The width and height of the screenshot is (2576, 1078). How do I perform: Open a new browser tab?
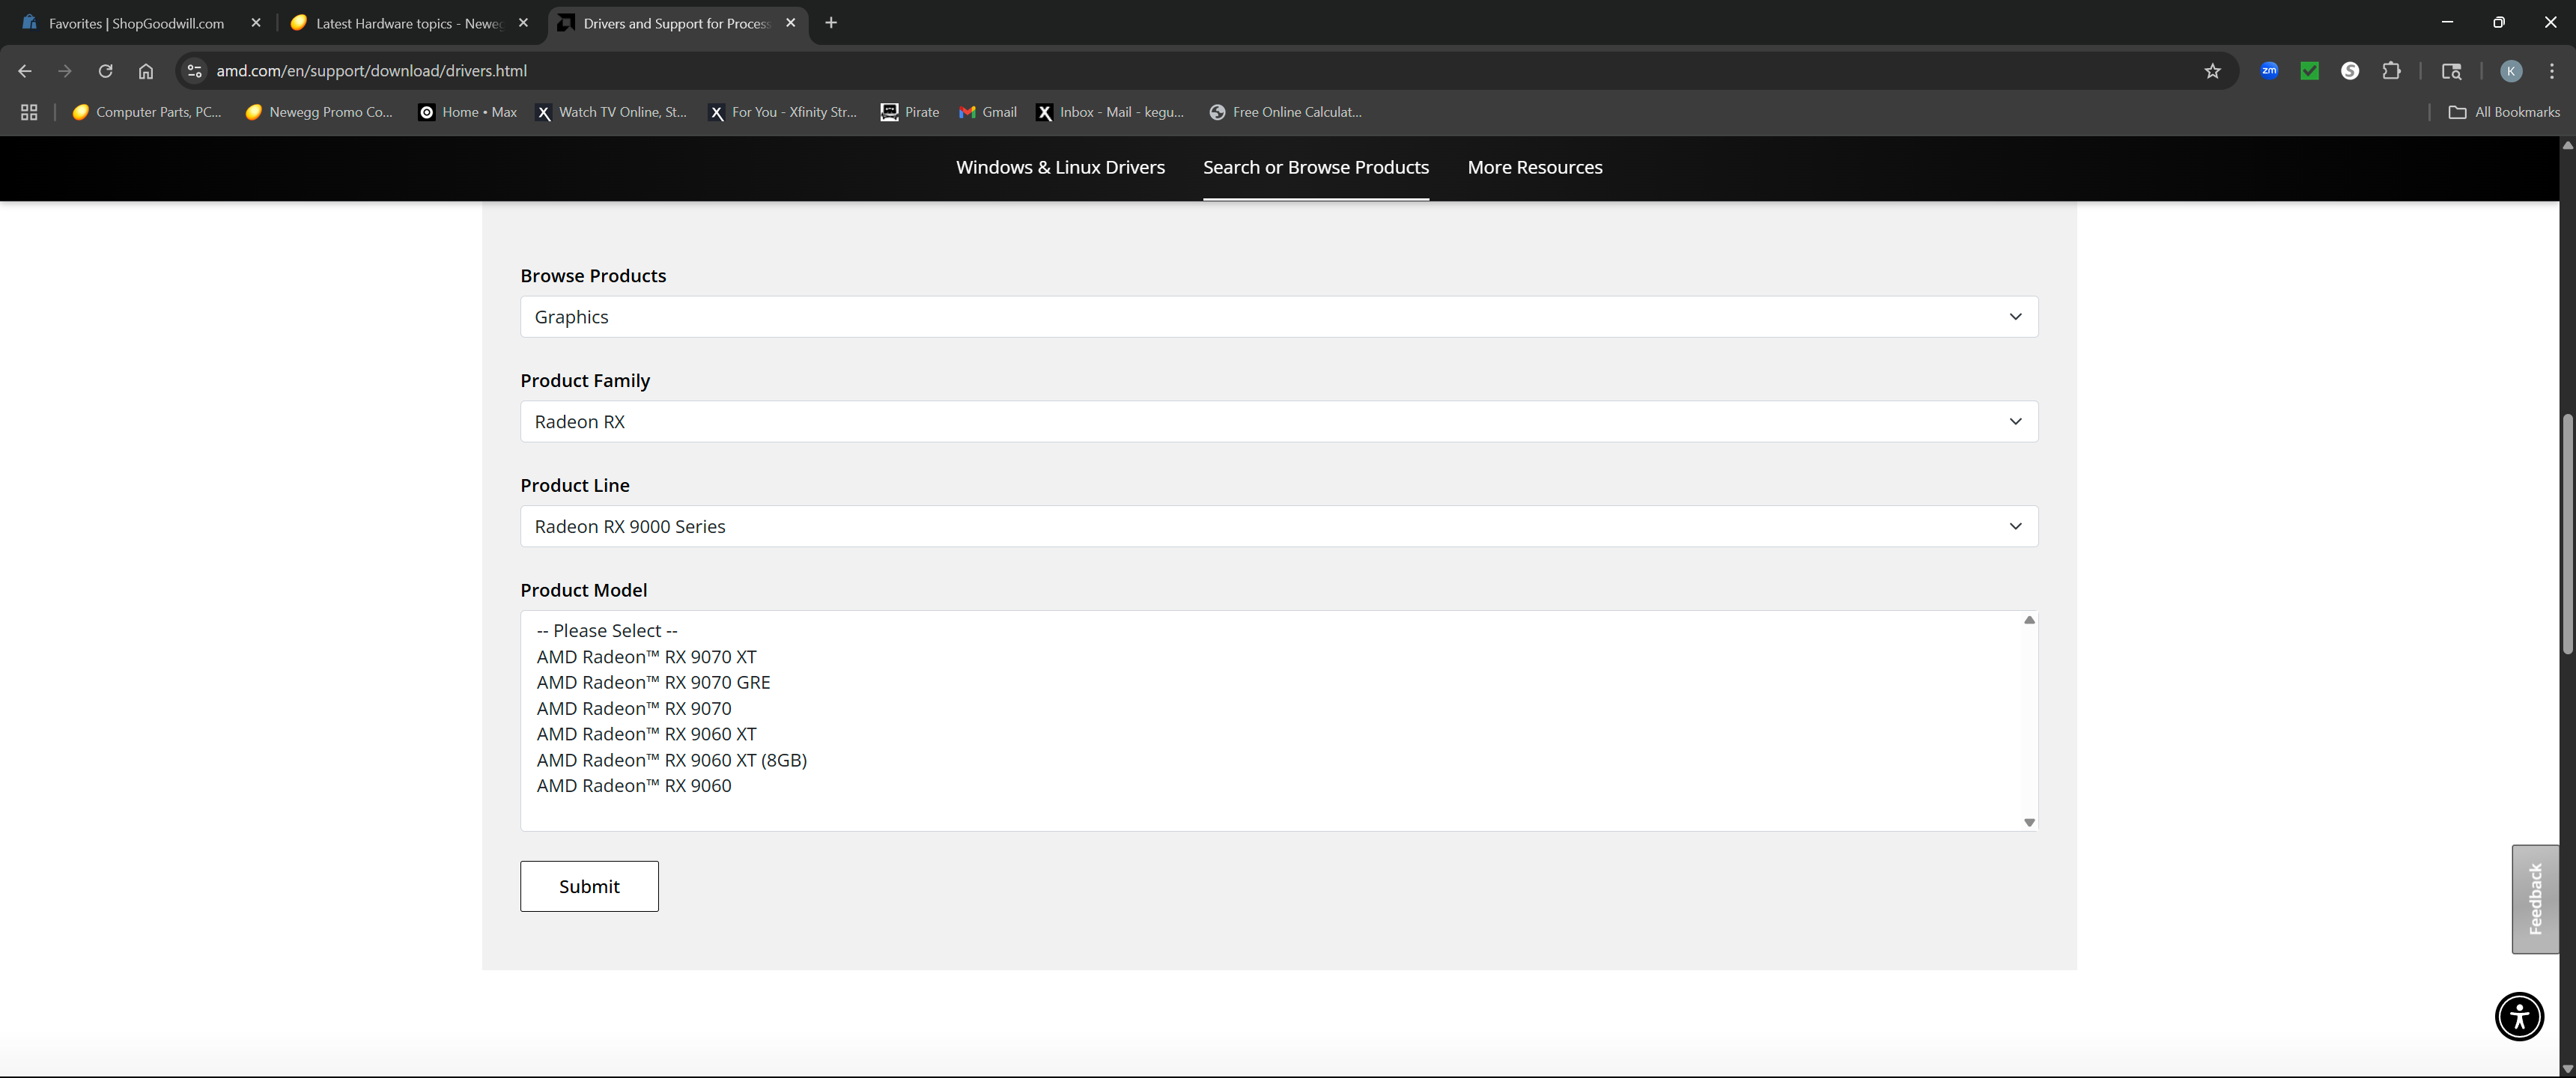click(x=831, y=23)
